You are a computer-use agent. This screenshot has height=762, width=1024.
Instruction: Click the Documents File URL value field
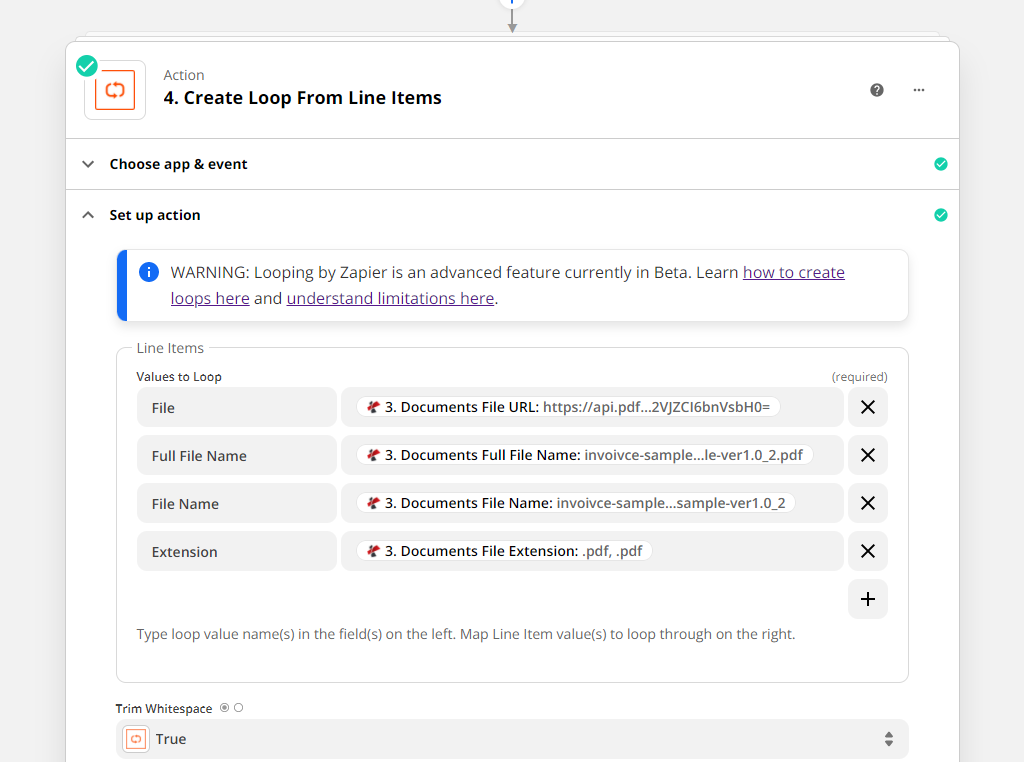(x=592, y=407)
